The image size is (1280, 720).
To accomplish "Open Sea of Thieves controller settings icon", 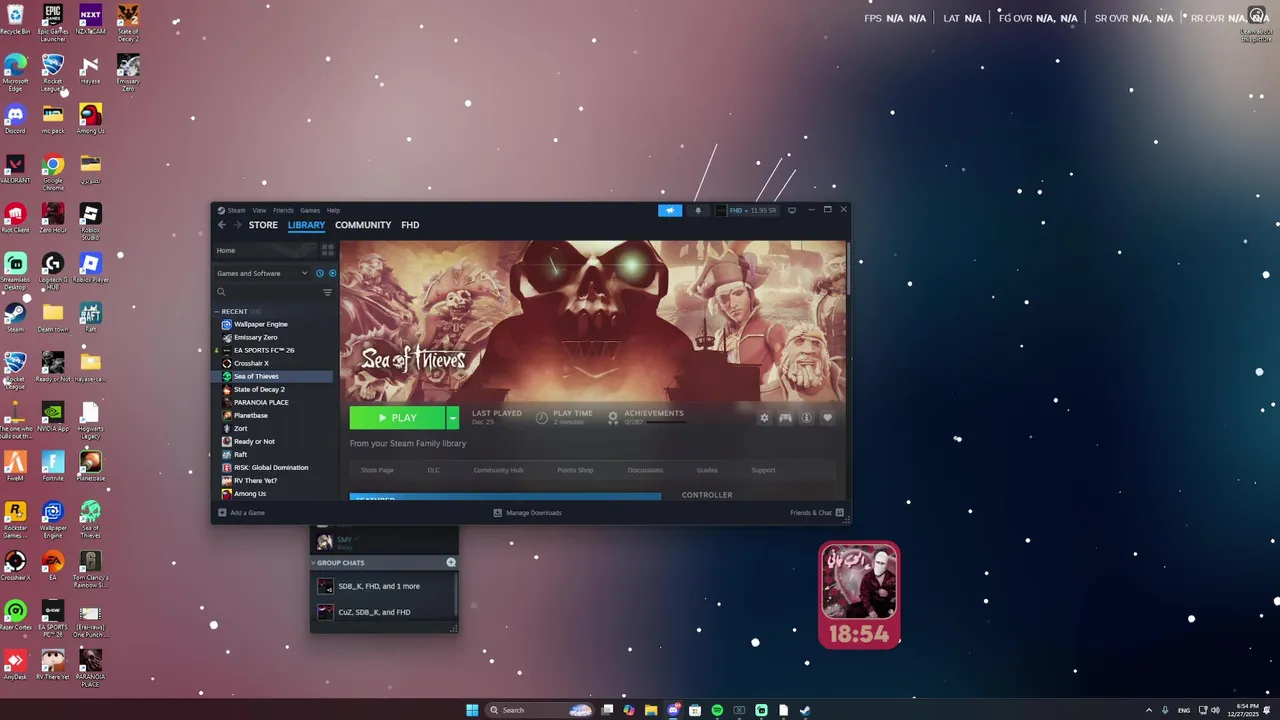I will coord(785,418).
